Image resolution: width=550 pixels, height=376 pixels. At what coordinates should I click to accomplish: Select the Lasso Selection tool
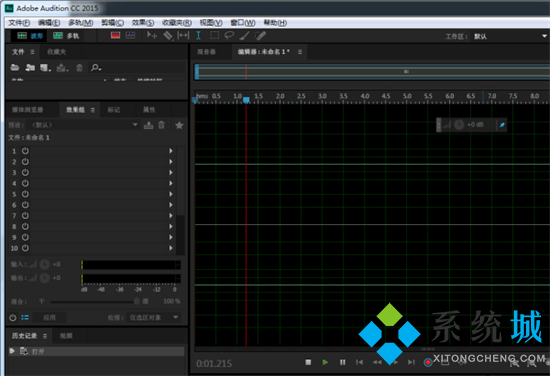pyautogui.click(x=229, y=35)
